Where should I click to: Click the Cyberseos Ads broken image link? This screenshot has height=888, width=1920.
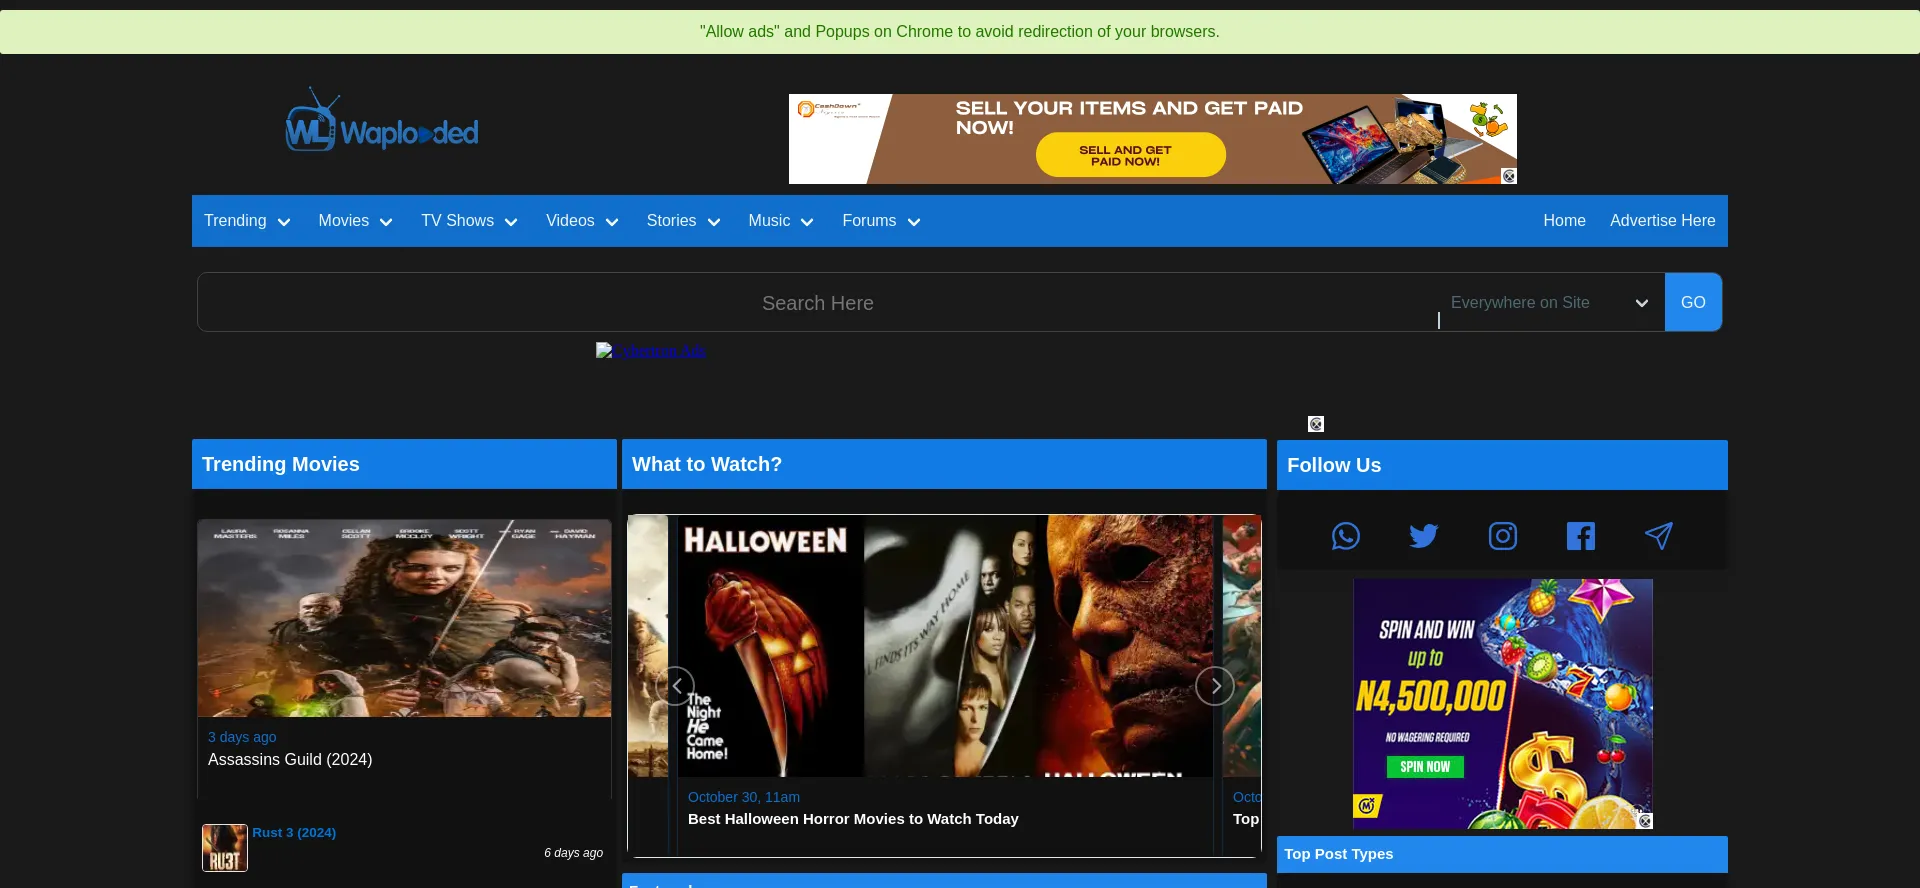[651, 351]
